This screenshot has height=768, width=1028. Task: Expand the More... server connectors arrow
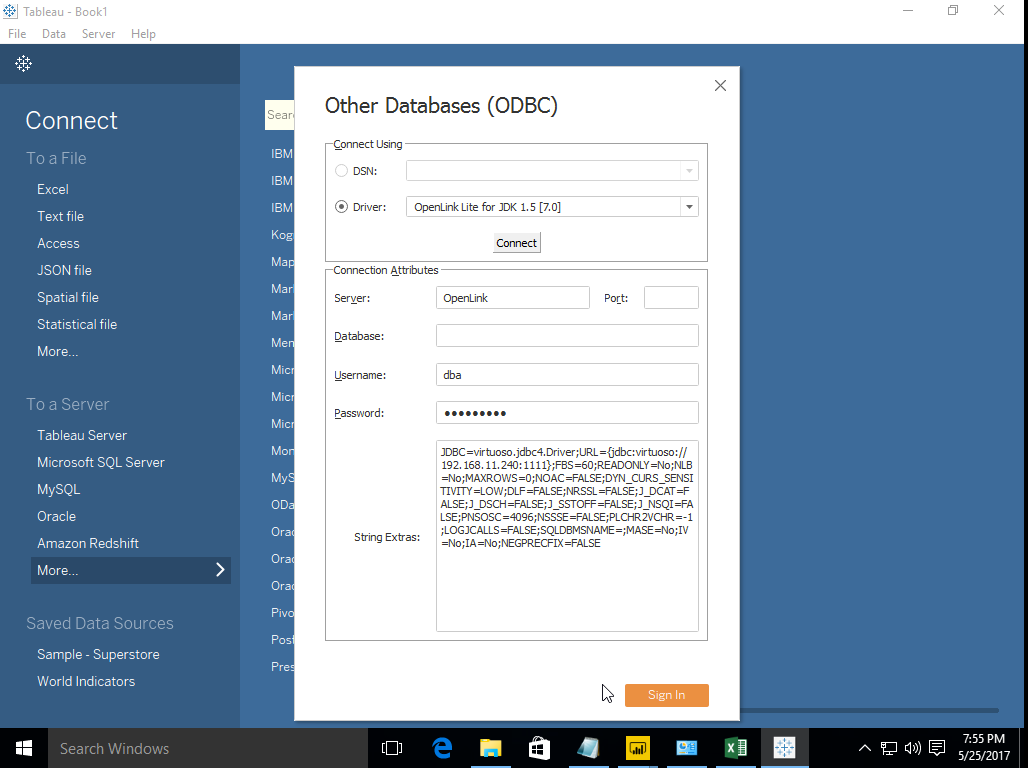click(220, 570)
